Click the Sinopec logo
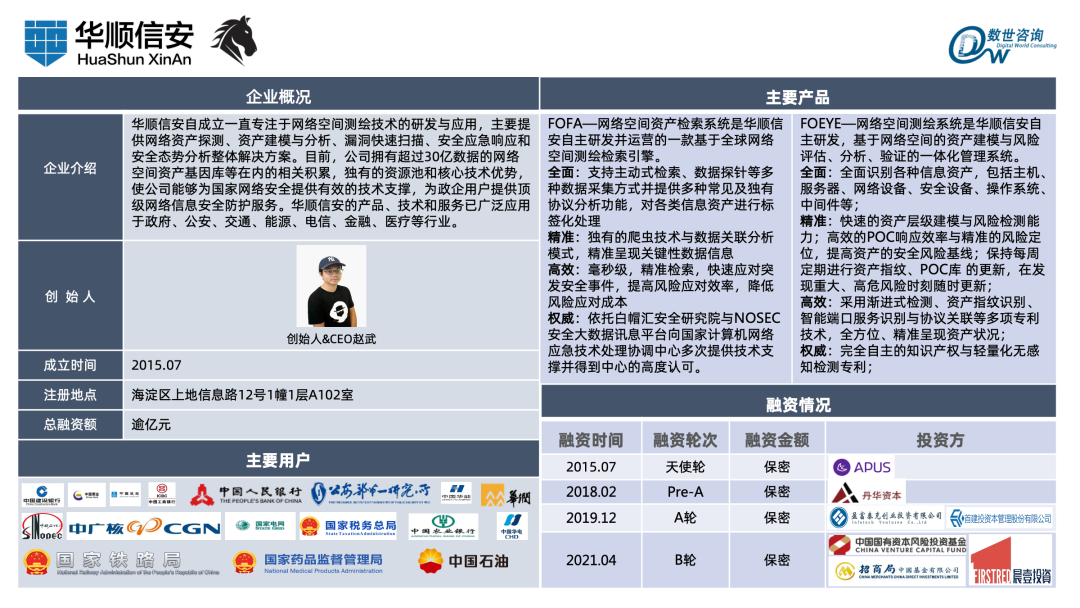This screenshot has width=1080, height=608. pyautogui.click(x=41, y=527)
